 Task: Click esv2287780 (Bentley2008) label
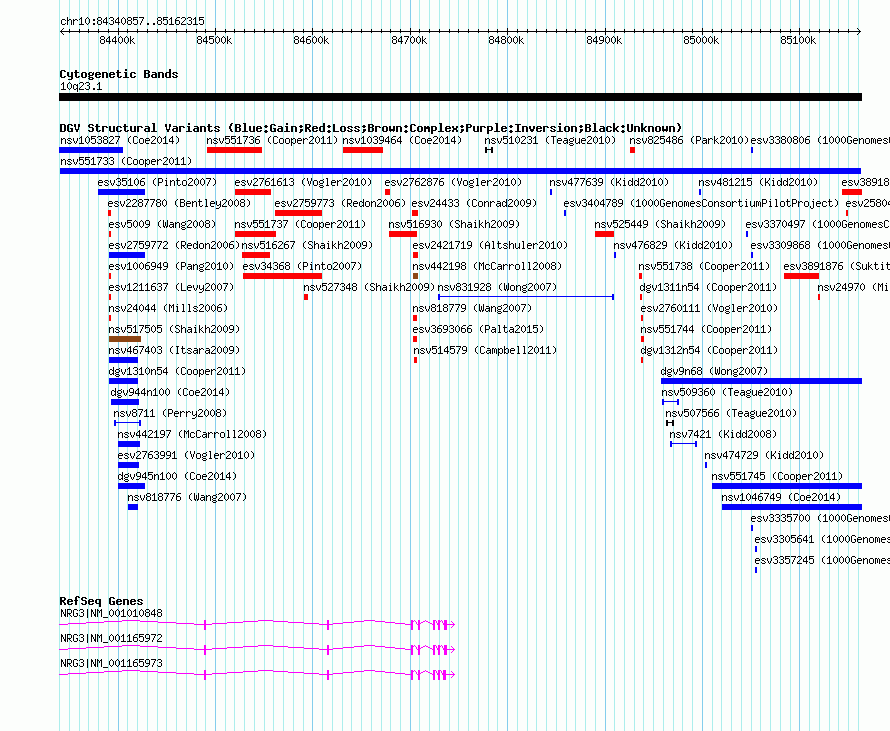click(179, 203)
